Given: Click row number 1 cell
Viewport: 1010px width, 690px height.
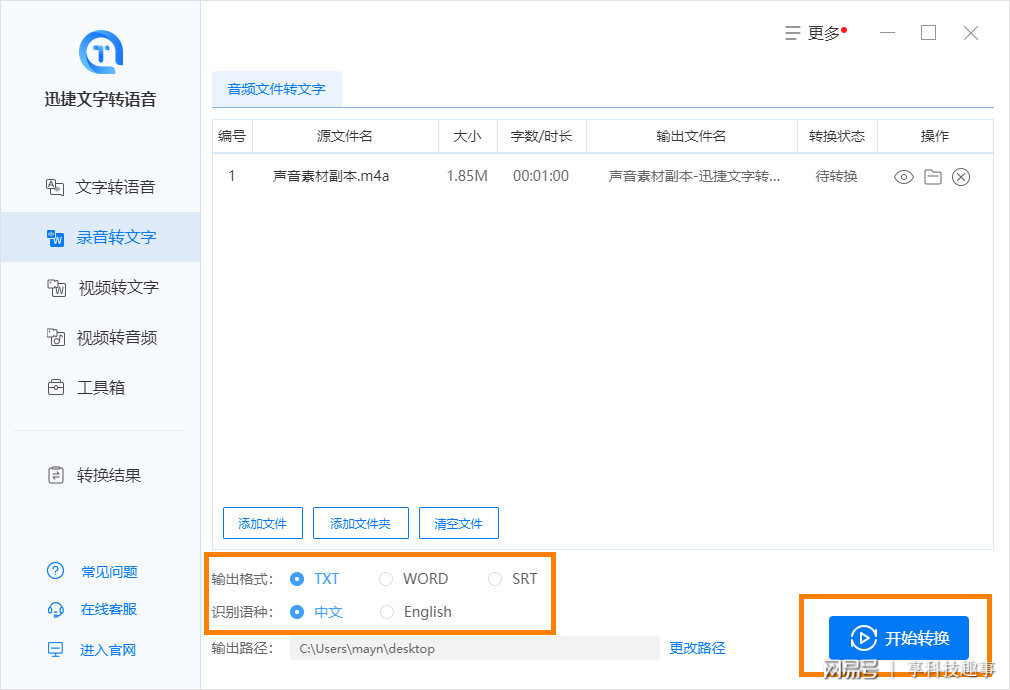Looking at the screenshot, I should [232, 176].
